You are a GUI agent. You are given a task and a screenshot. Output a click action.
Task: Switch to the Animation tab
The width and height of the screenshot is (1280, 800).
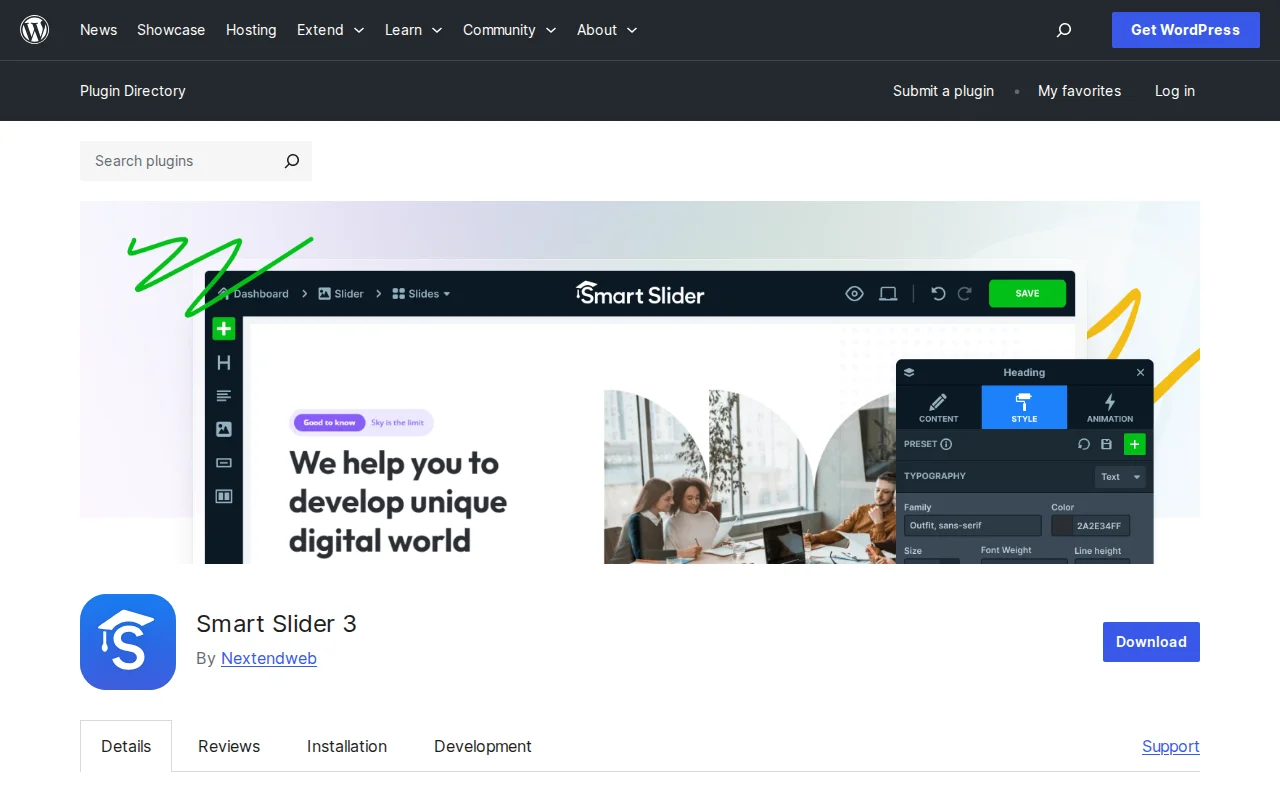click(x=1109, y=406)
